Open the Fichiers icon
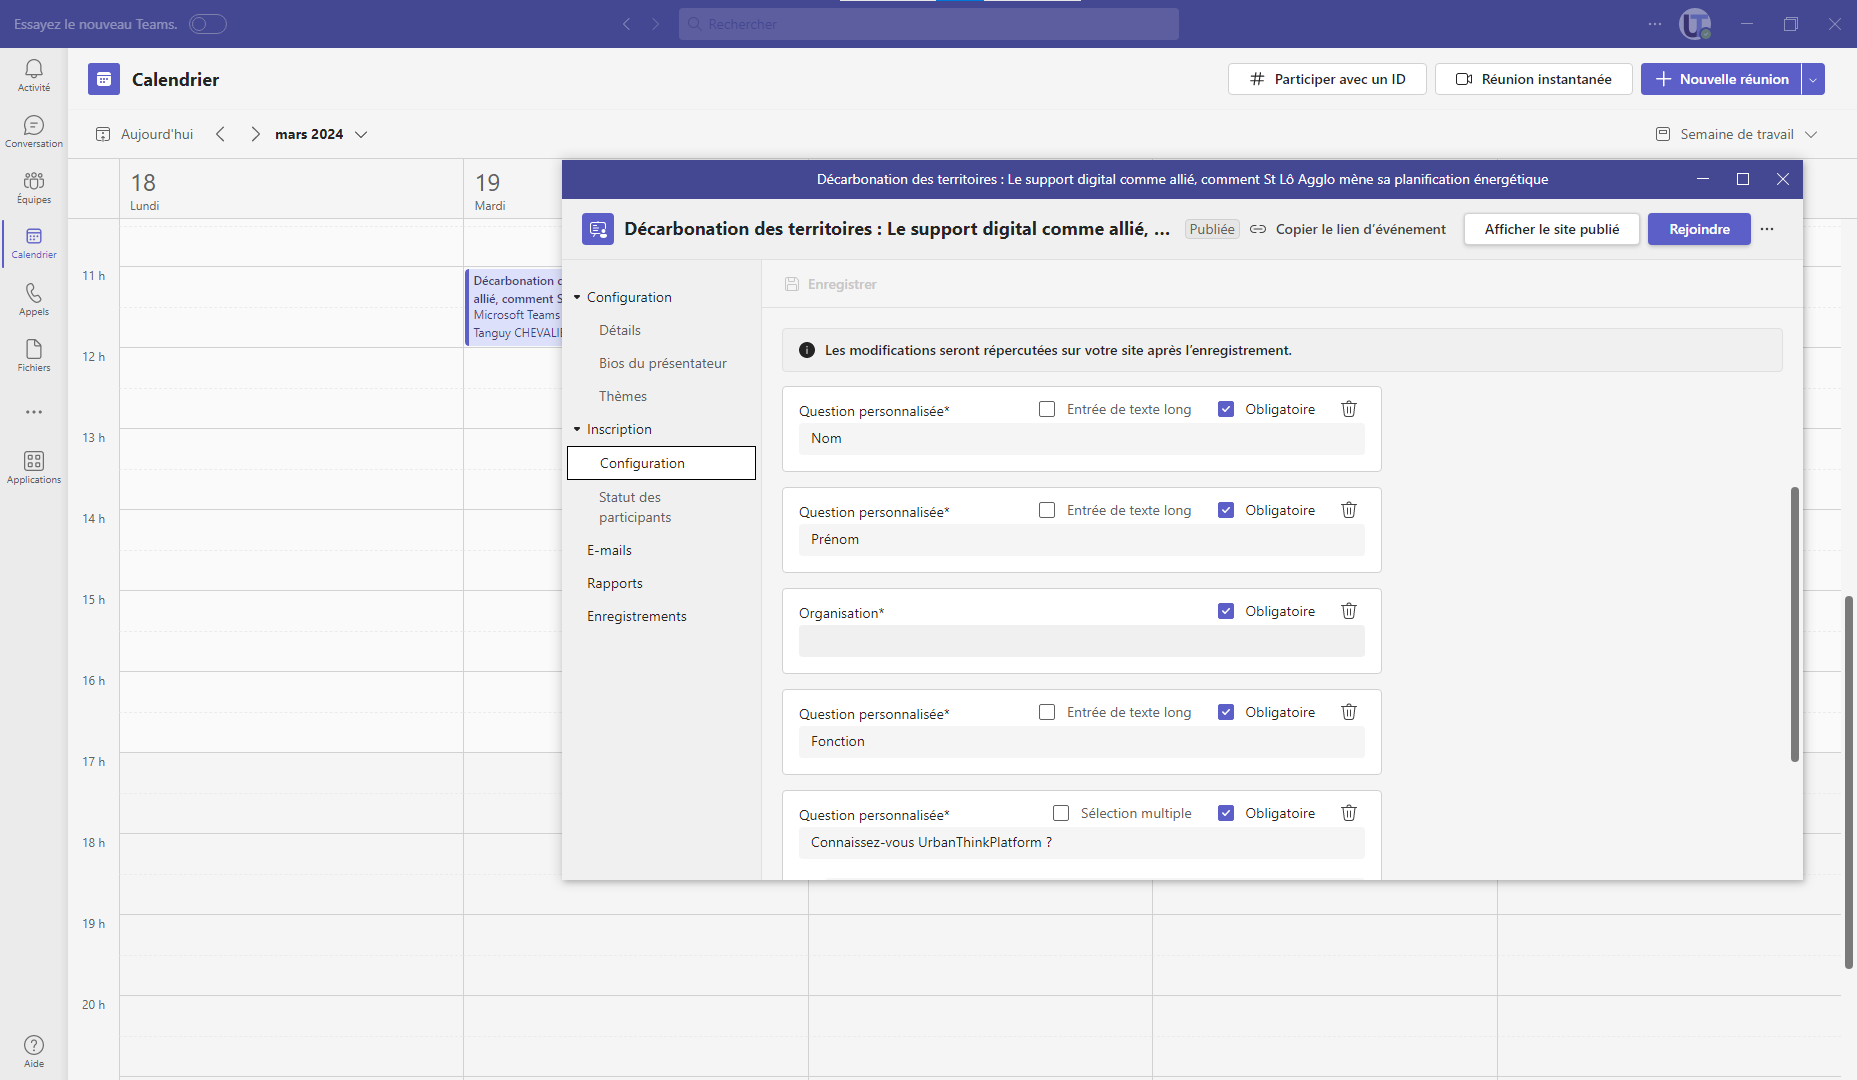Viewport: 1857px width, 1080px height. point(34,355)
